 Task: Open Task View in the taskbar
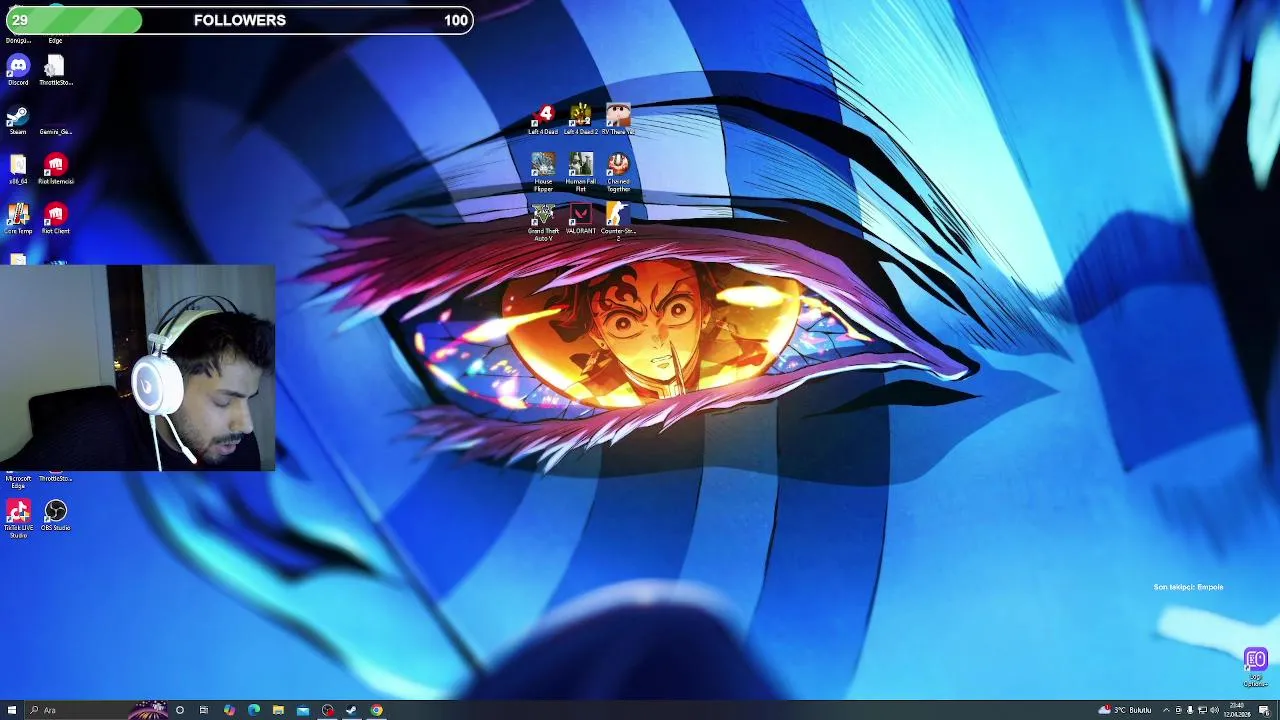204,710
